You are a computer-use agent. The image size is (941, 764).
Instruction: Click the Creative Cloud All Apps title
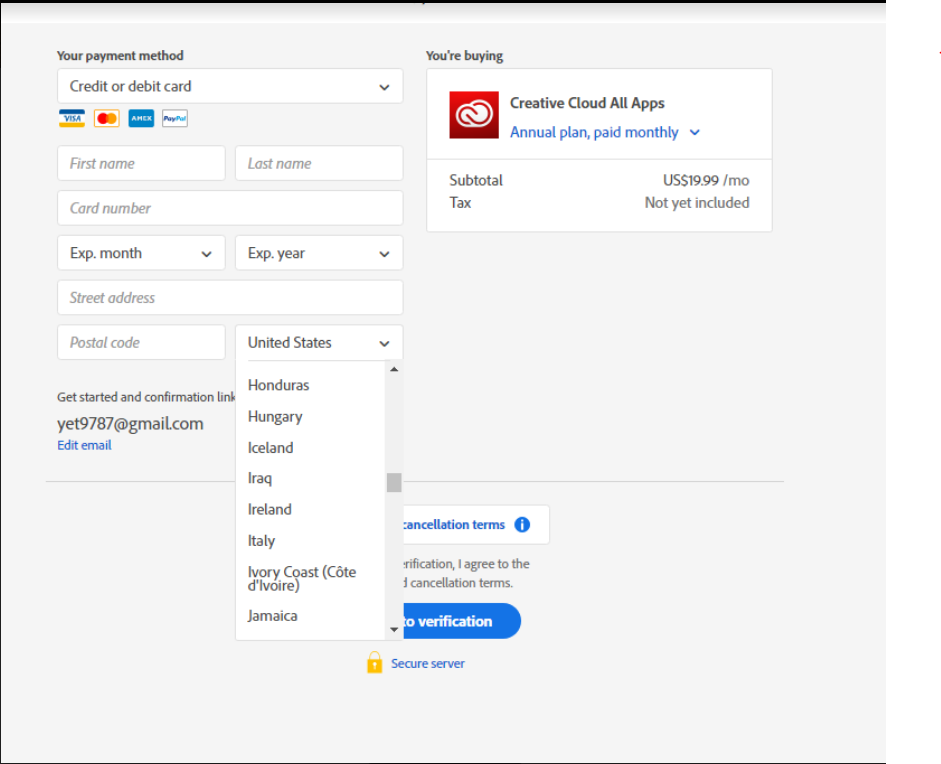point(587,103)
